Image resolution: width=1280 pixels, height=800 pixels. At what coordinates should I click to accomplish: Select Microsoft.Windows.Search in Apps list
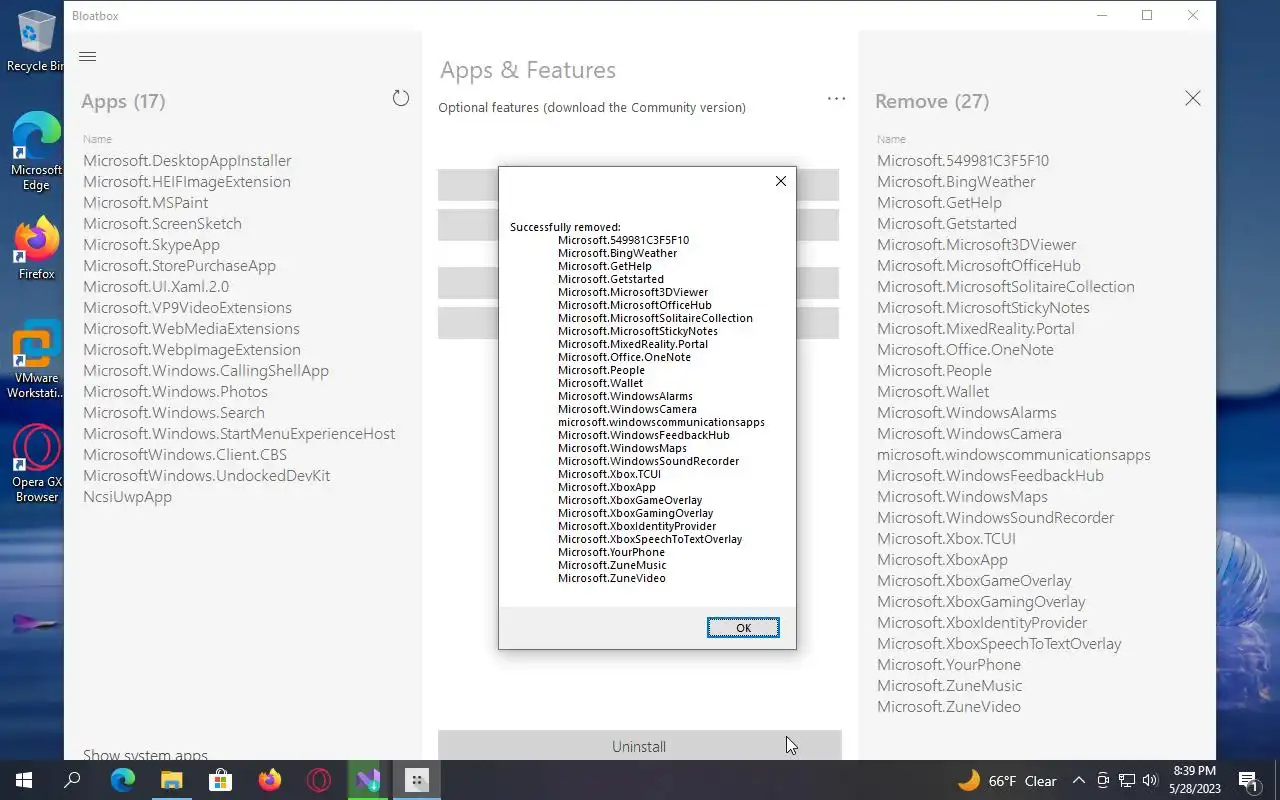(174, 412)
